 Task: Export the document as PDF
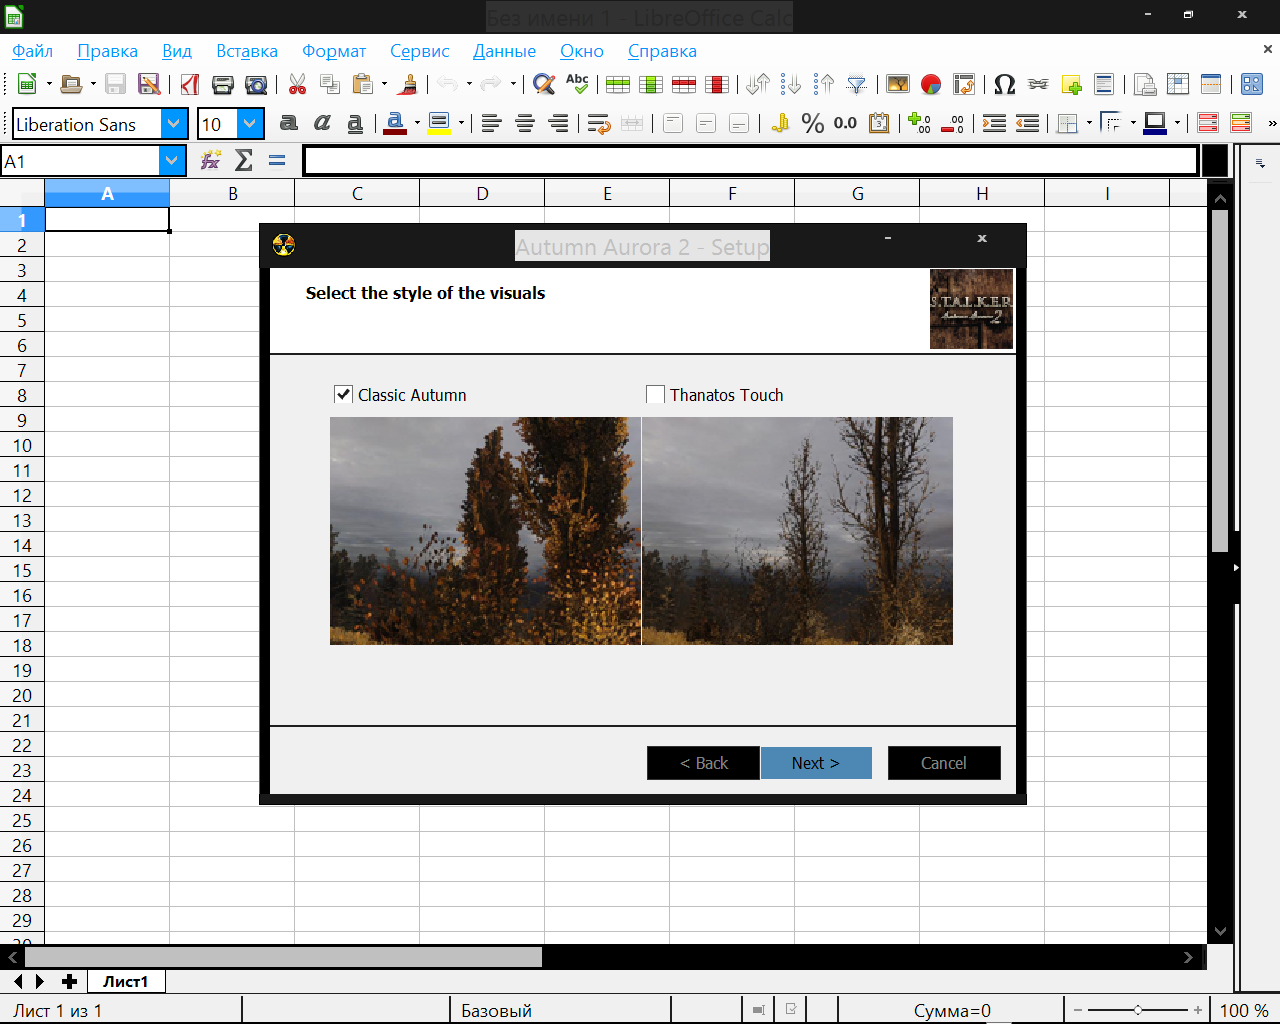[190, 84]
